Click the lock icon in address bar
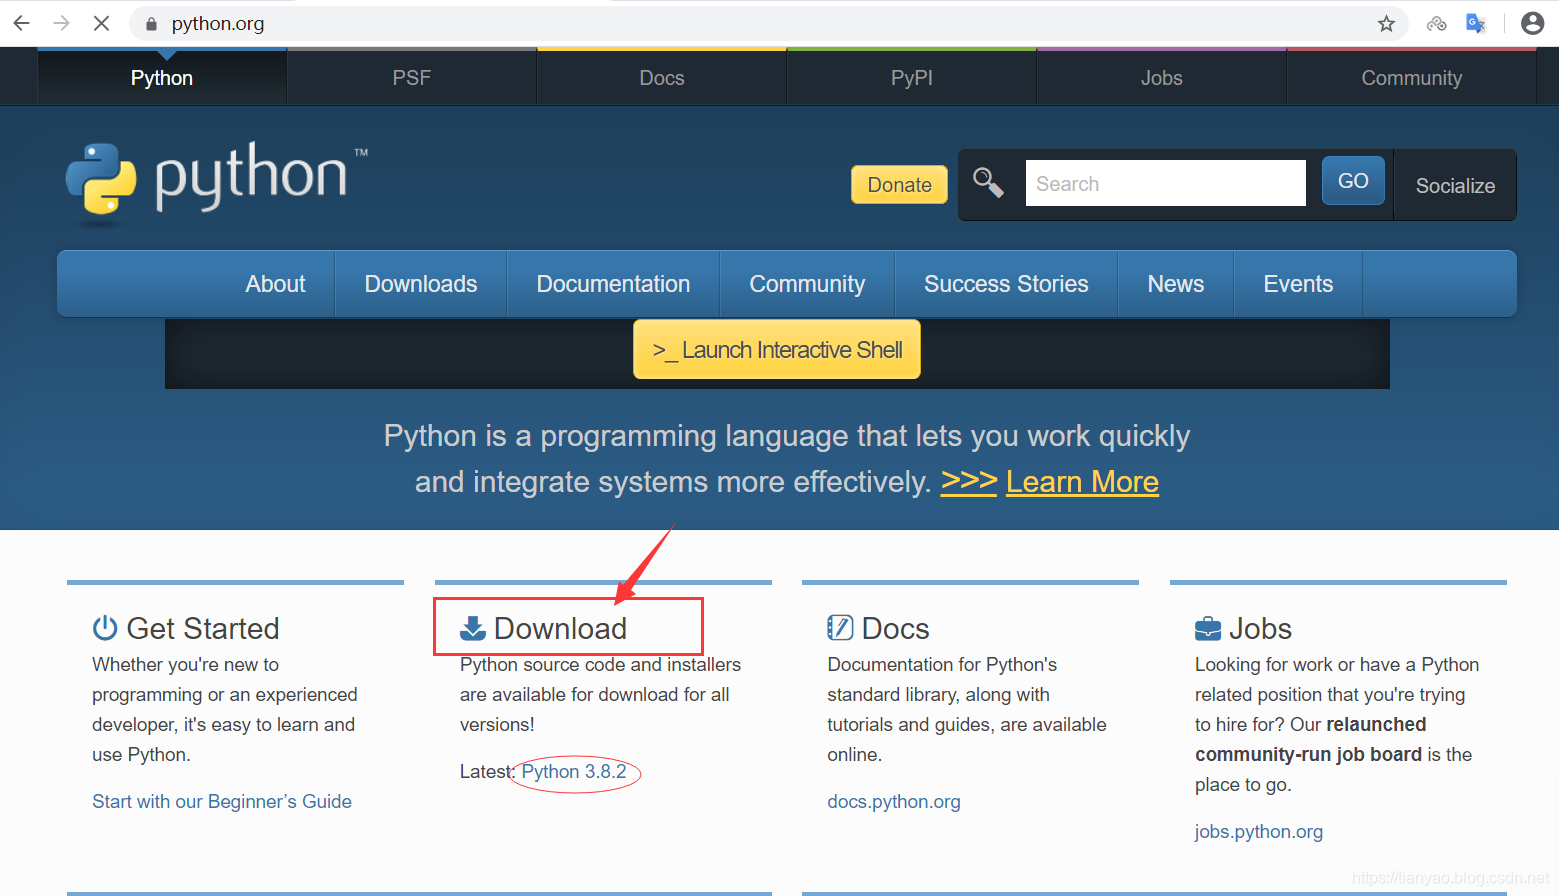The width and height of the screenshot is (1559, 896). [x=152, y=24]
